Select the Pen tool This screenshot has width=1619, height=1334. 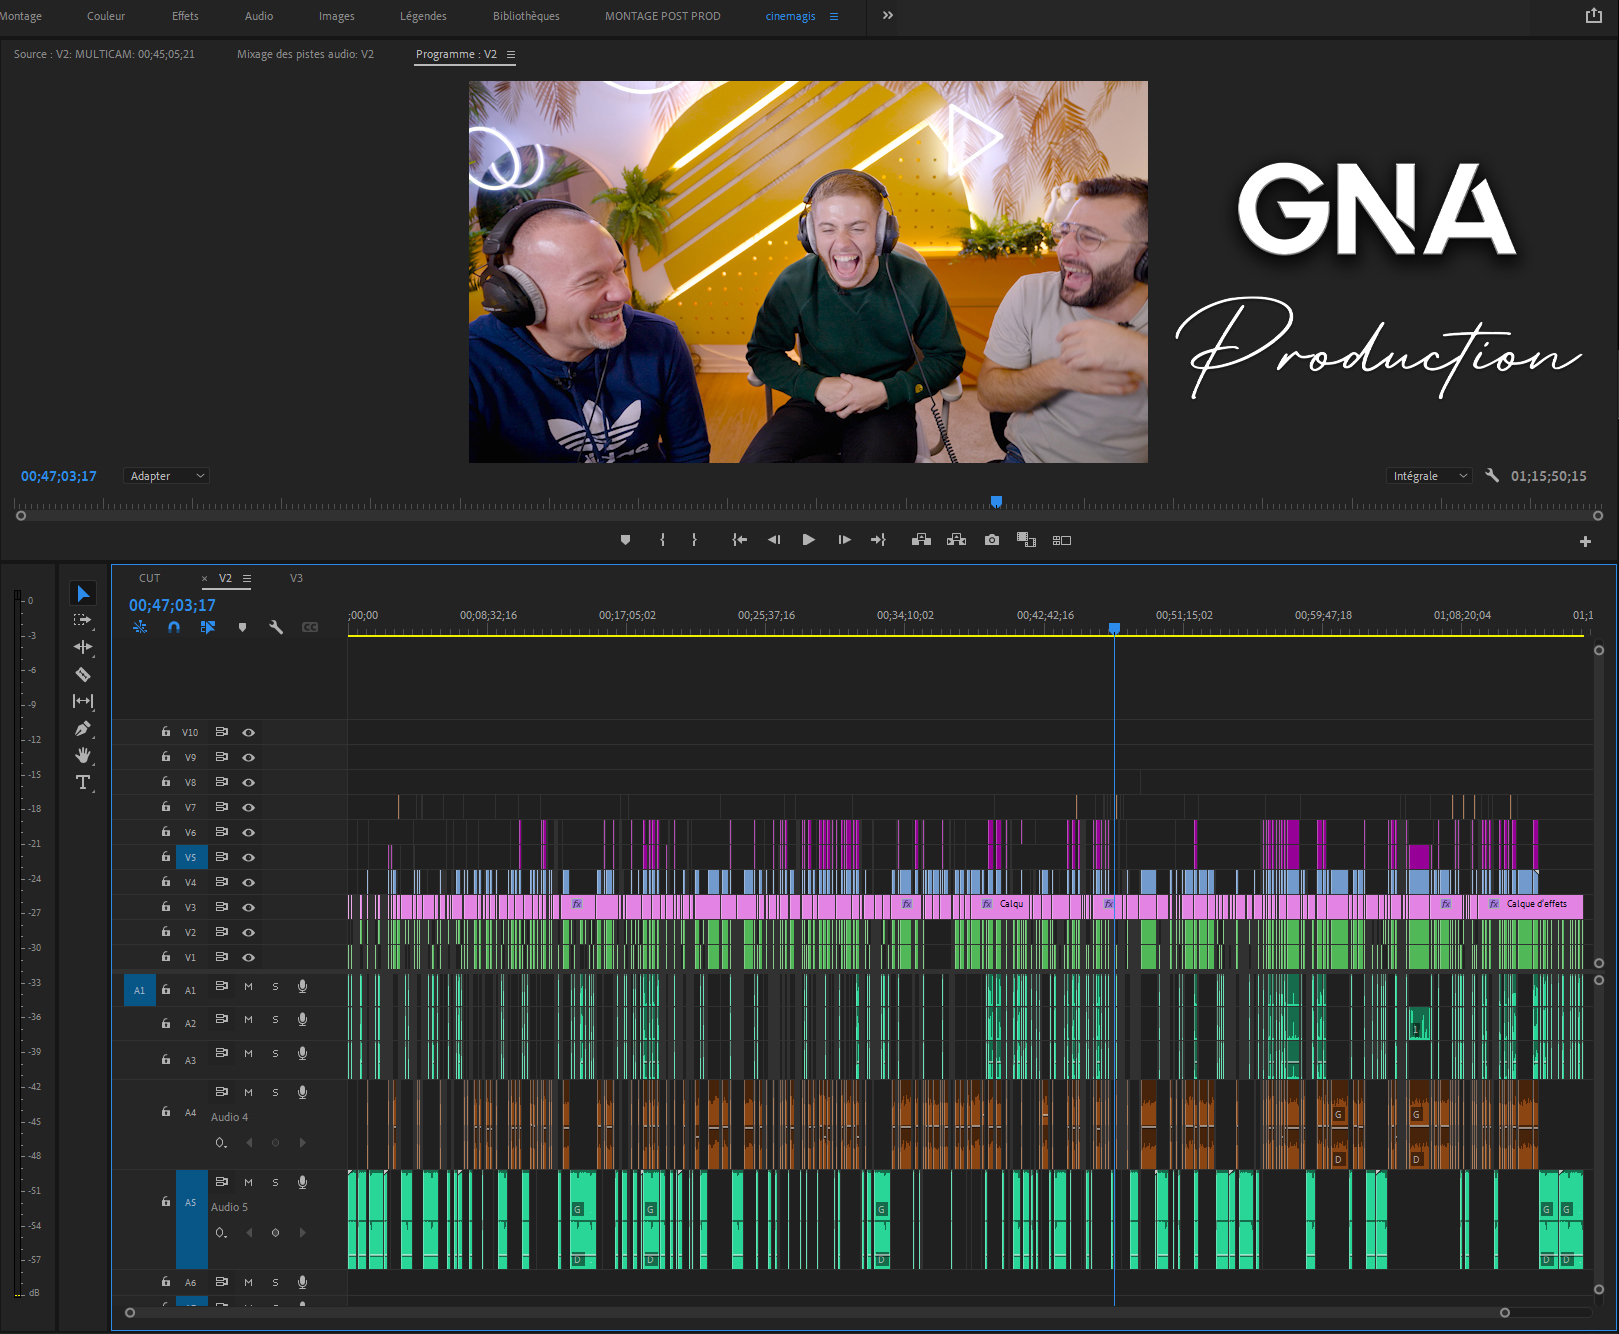(x=83, y=728)
